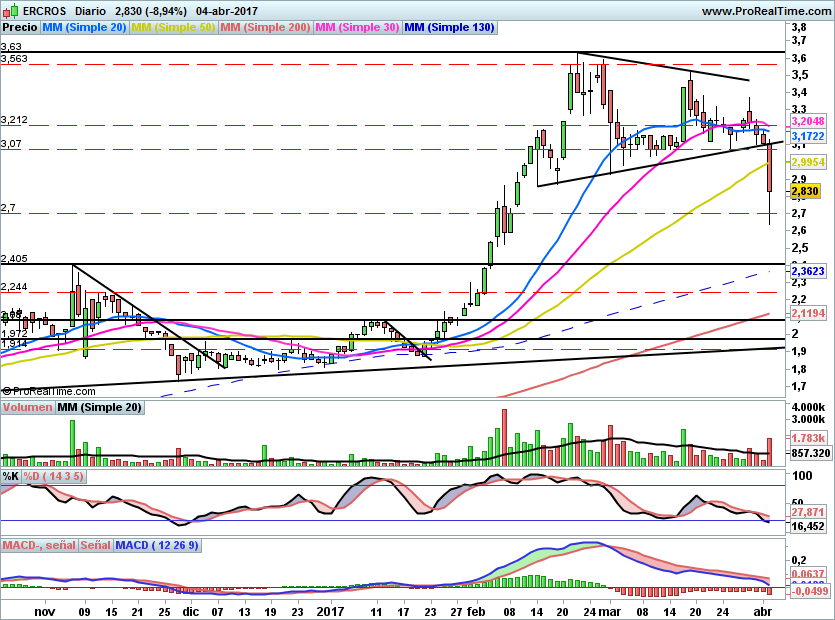
Task: Click the www.ProRealTime.com link at top
Action: pos(766,11)
